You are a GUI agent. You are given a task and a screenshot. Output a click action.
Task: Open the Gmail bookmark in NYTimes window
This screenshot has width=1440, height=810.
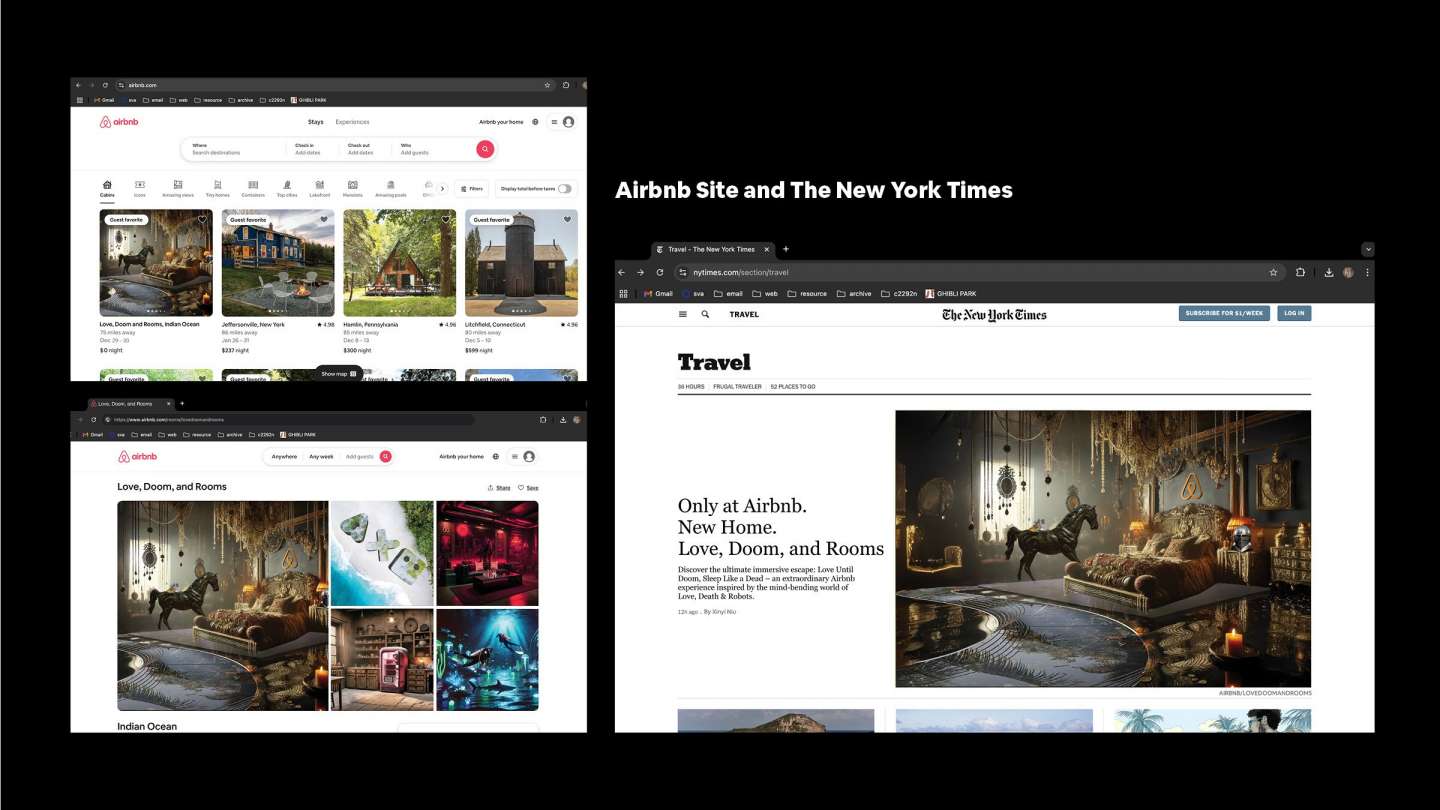(x=658, y=294)
